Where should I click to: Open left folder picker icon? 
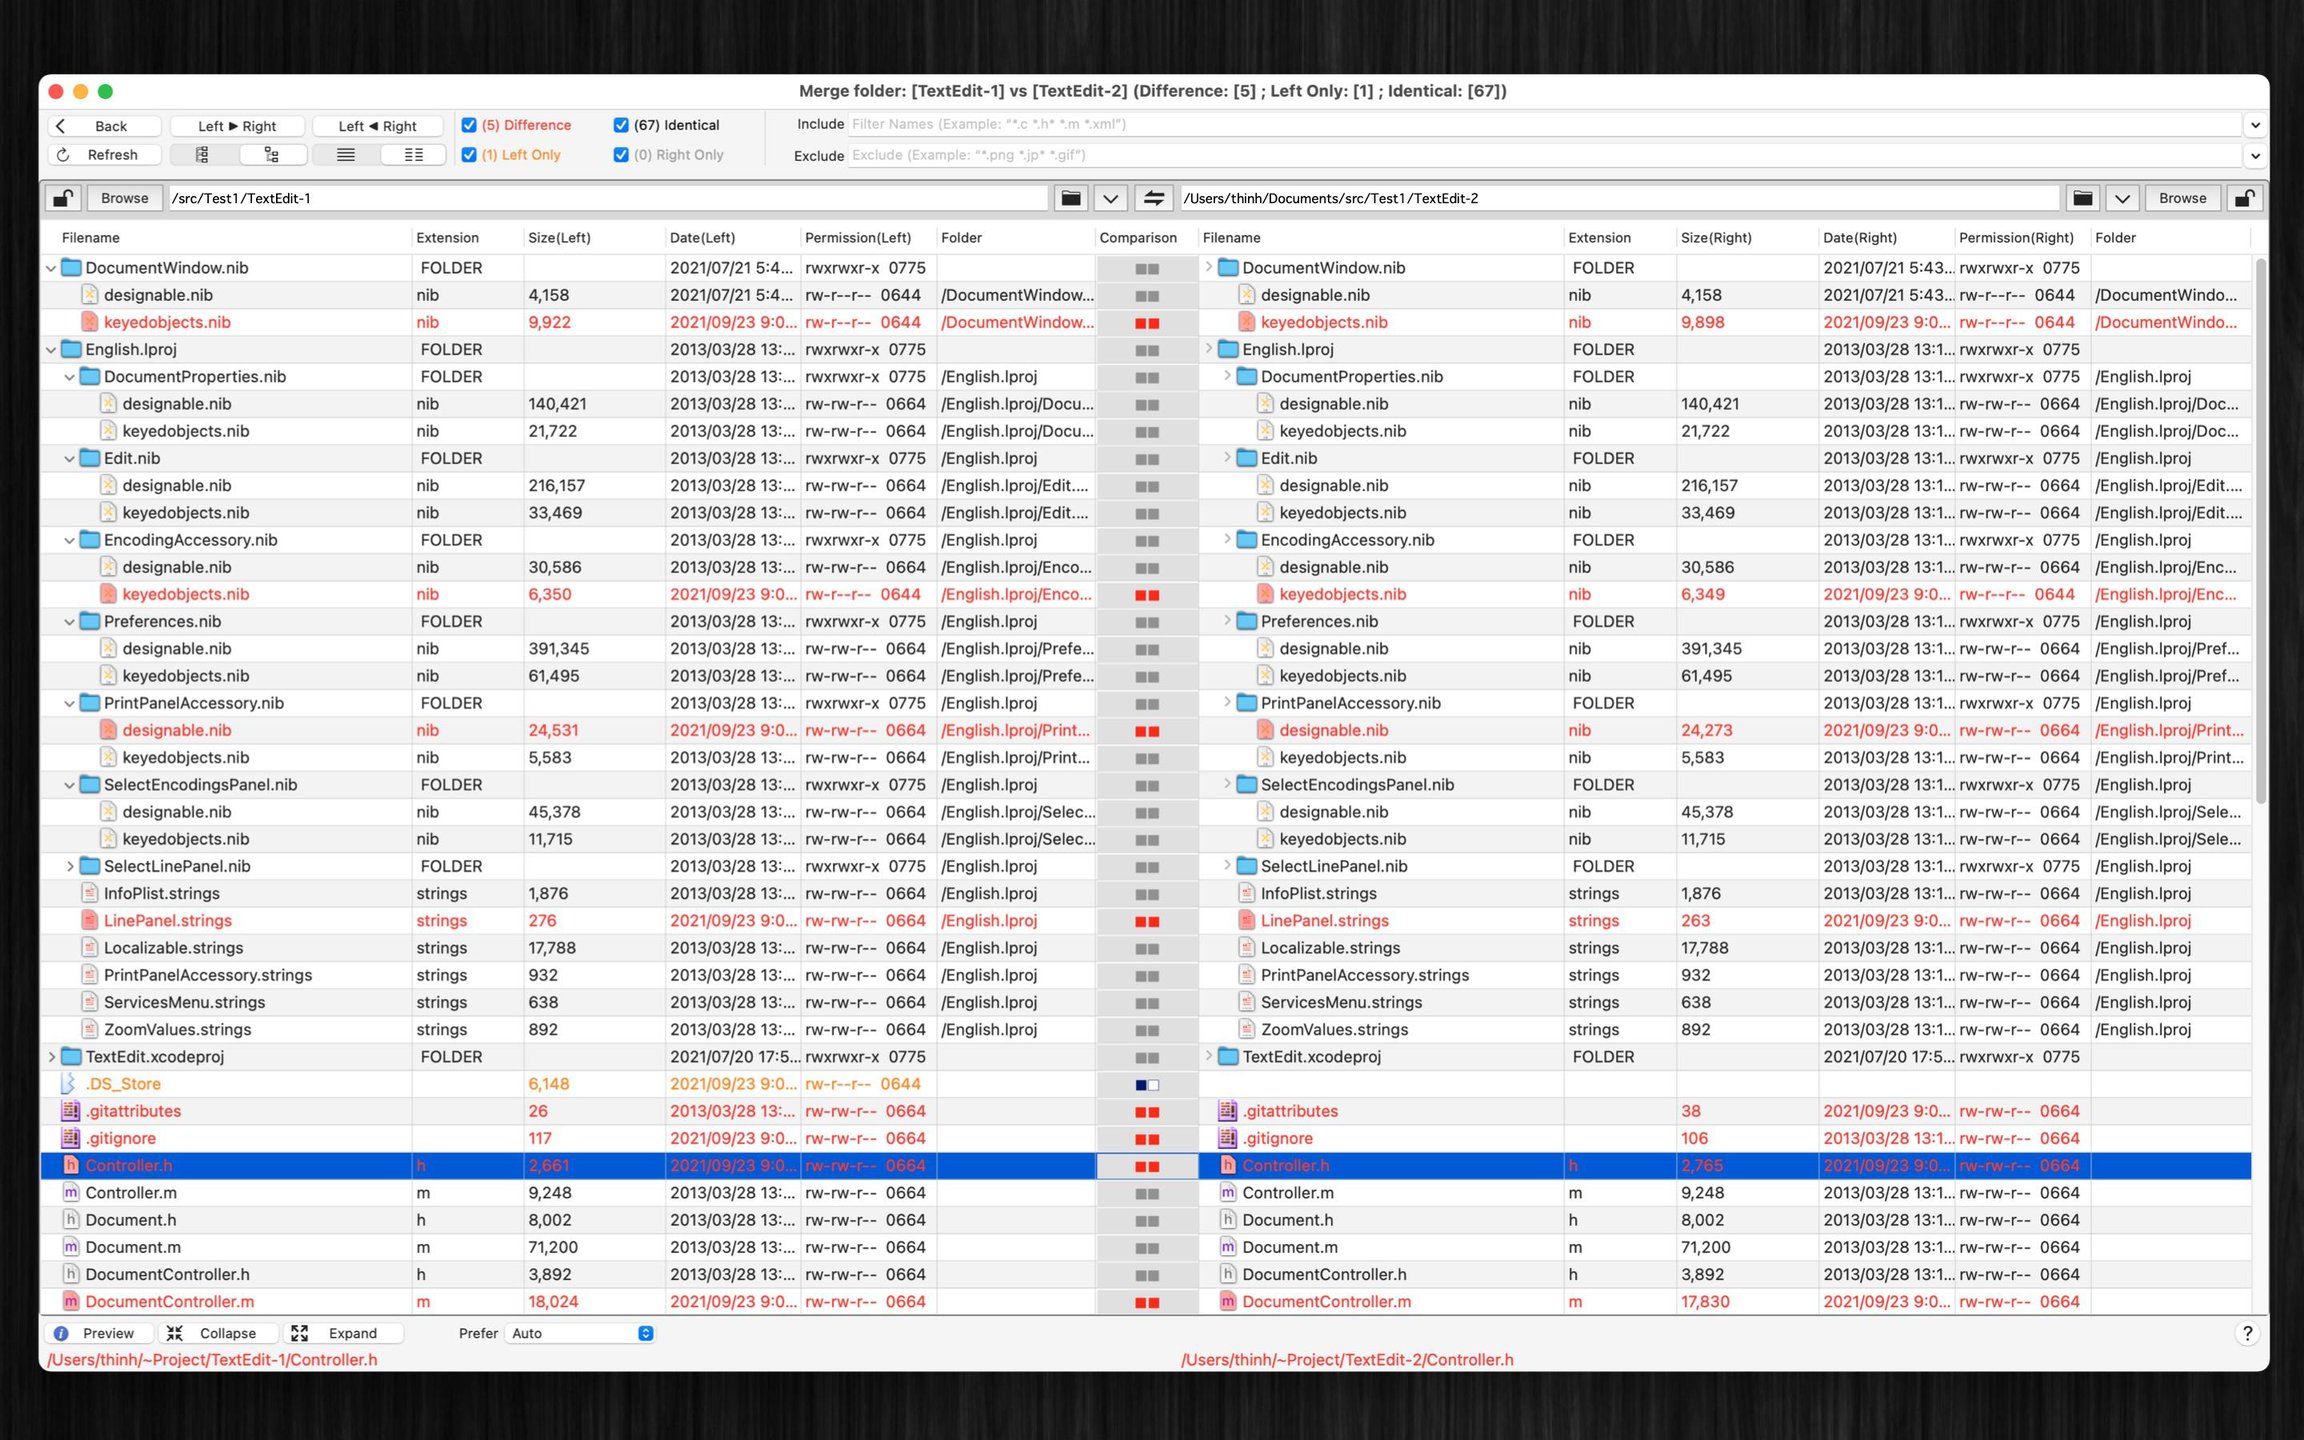pos(1070,198)
